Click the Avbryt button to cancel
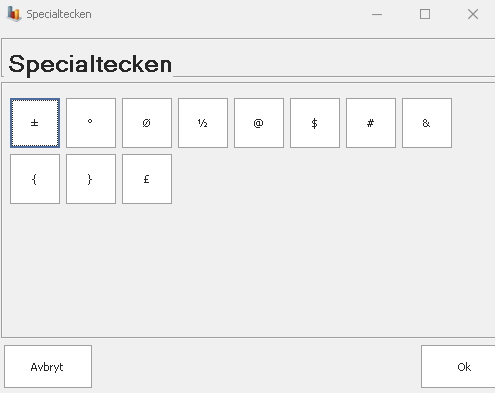The height and width of the screenshot is (393, 495). (48, 367)
